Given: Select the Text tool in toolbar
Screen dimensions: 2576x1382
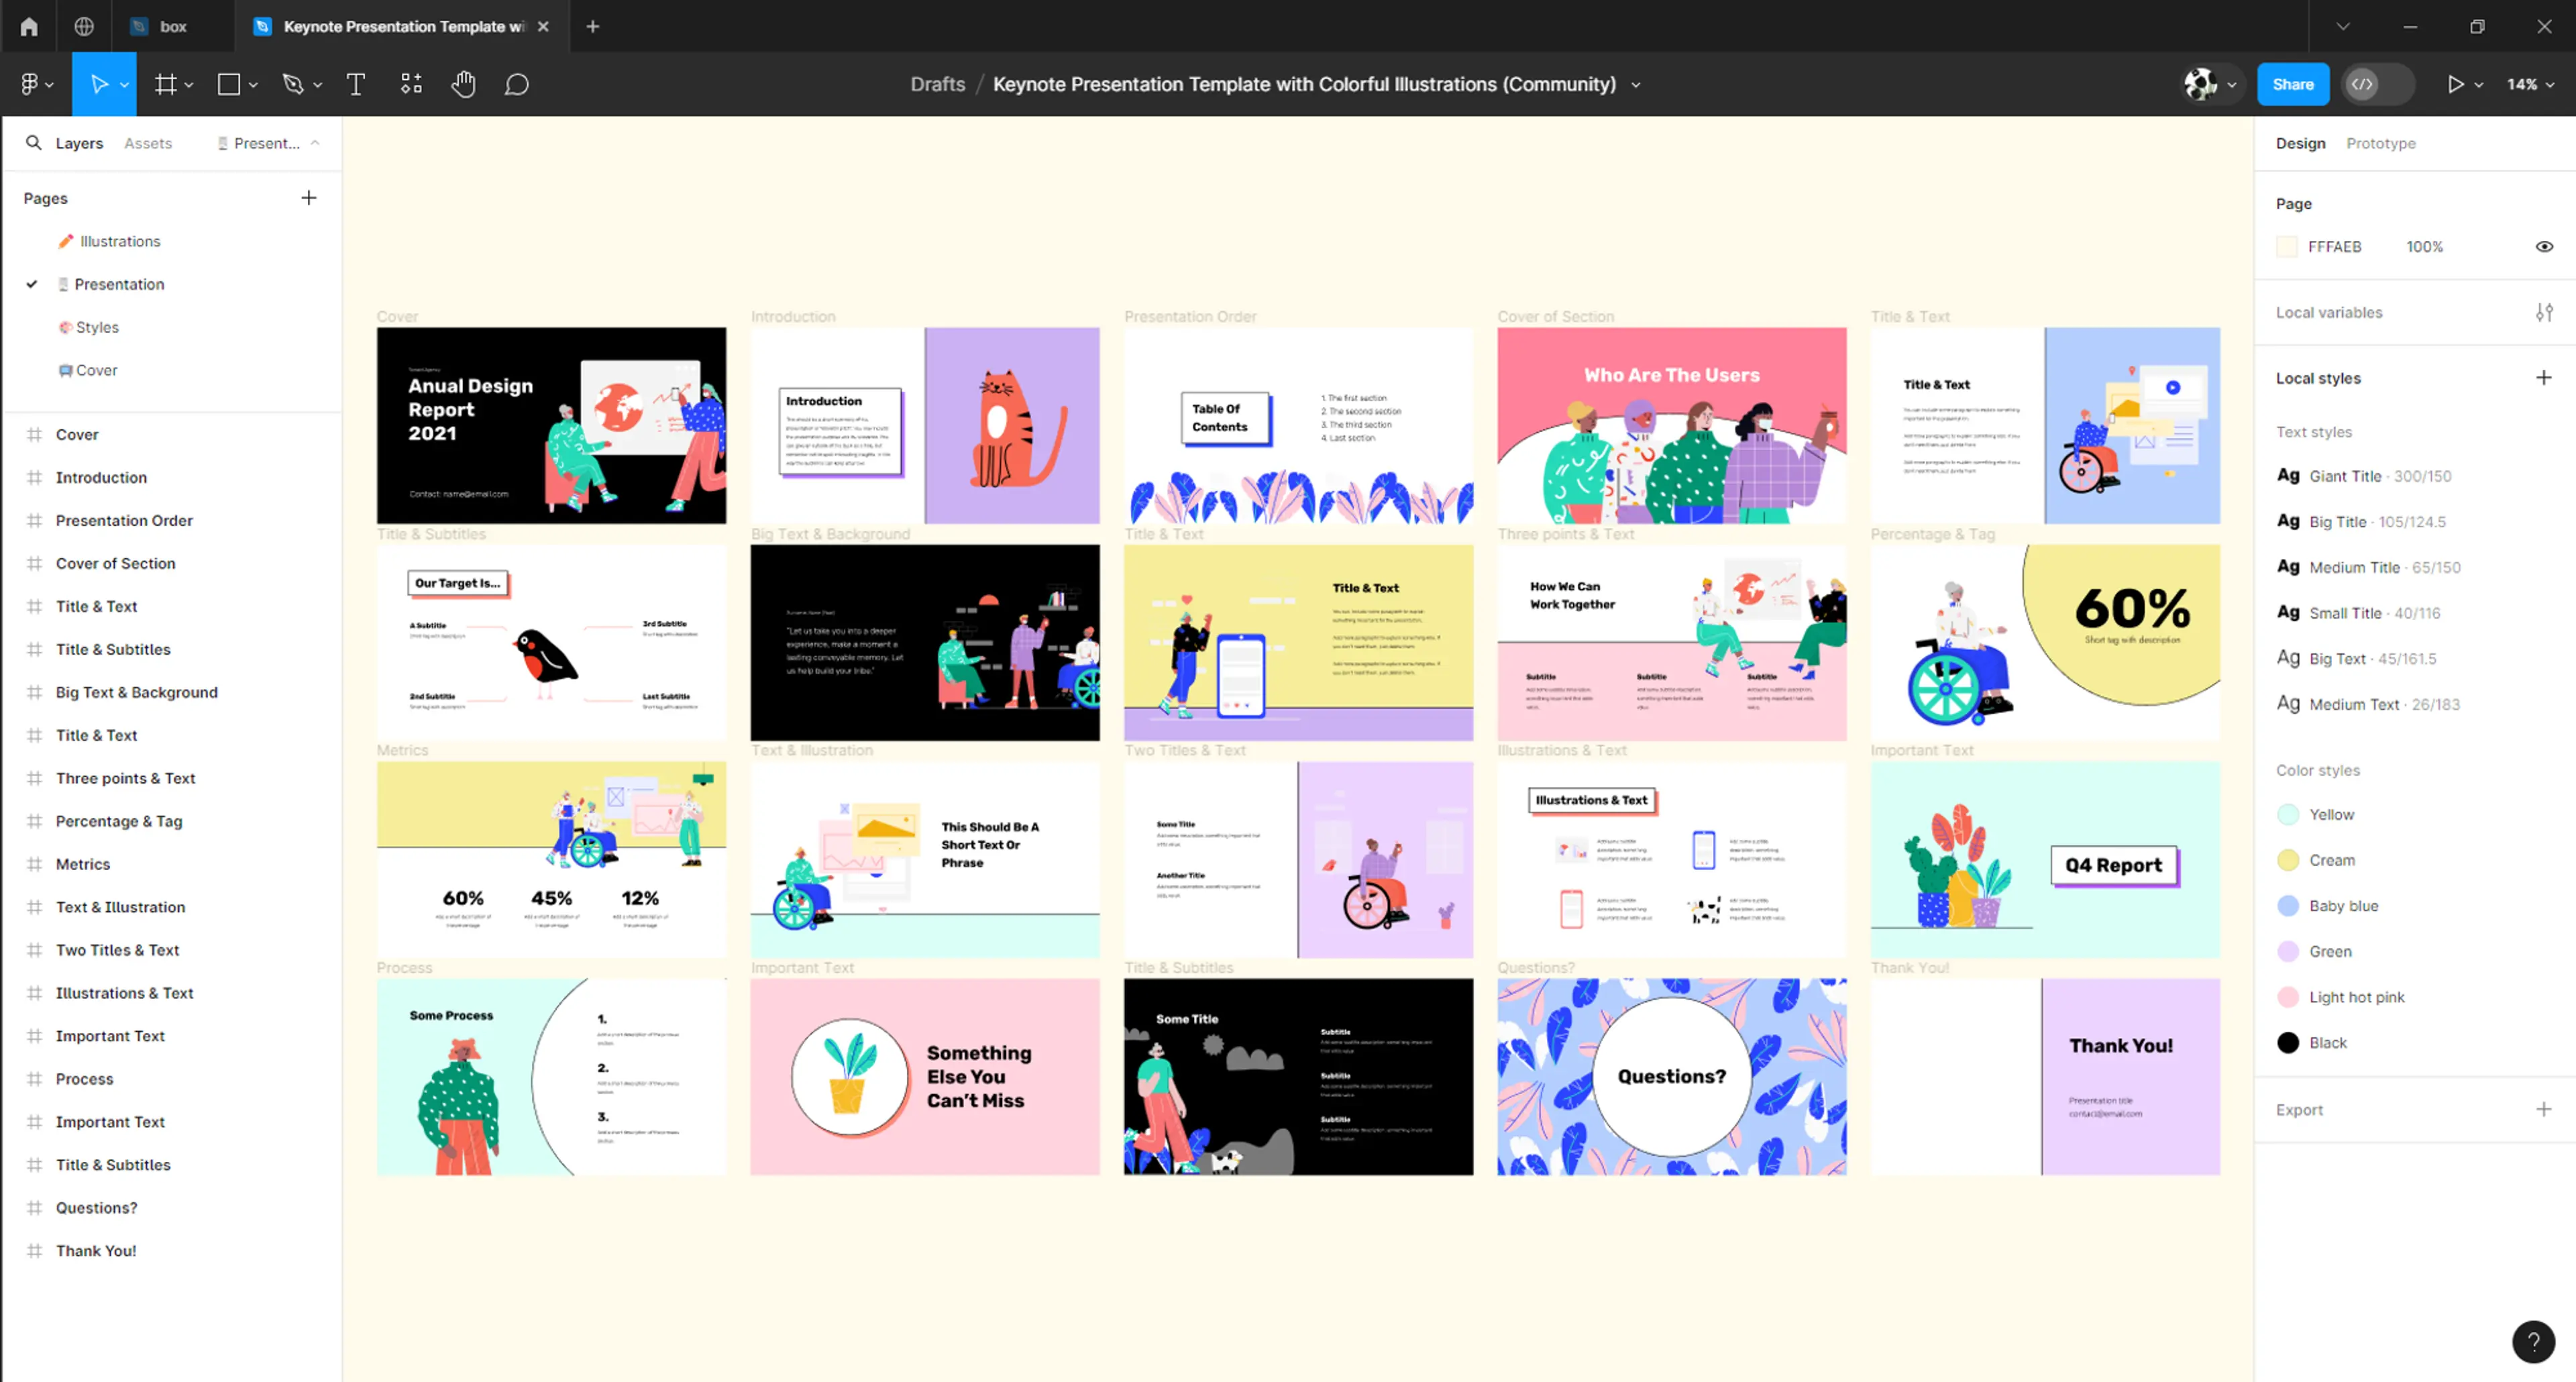Looking at the screenshot, I should tap(356, 83).
